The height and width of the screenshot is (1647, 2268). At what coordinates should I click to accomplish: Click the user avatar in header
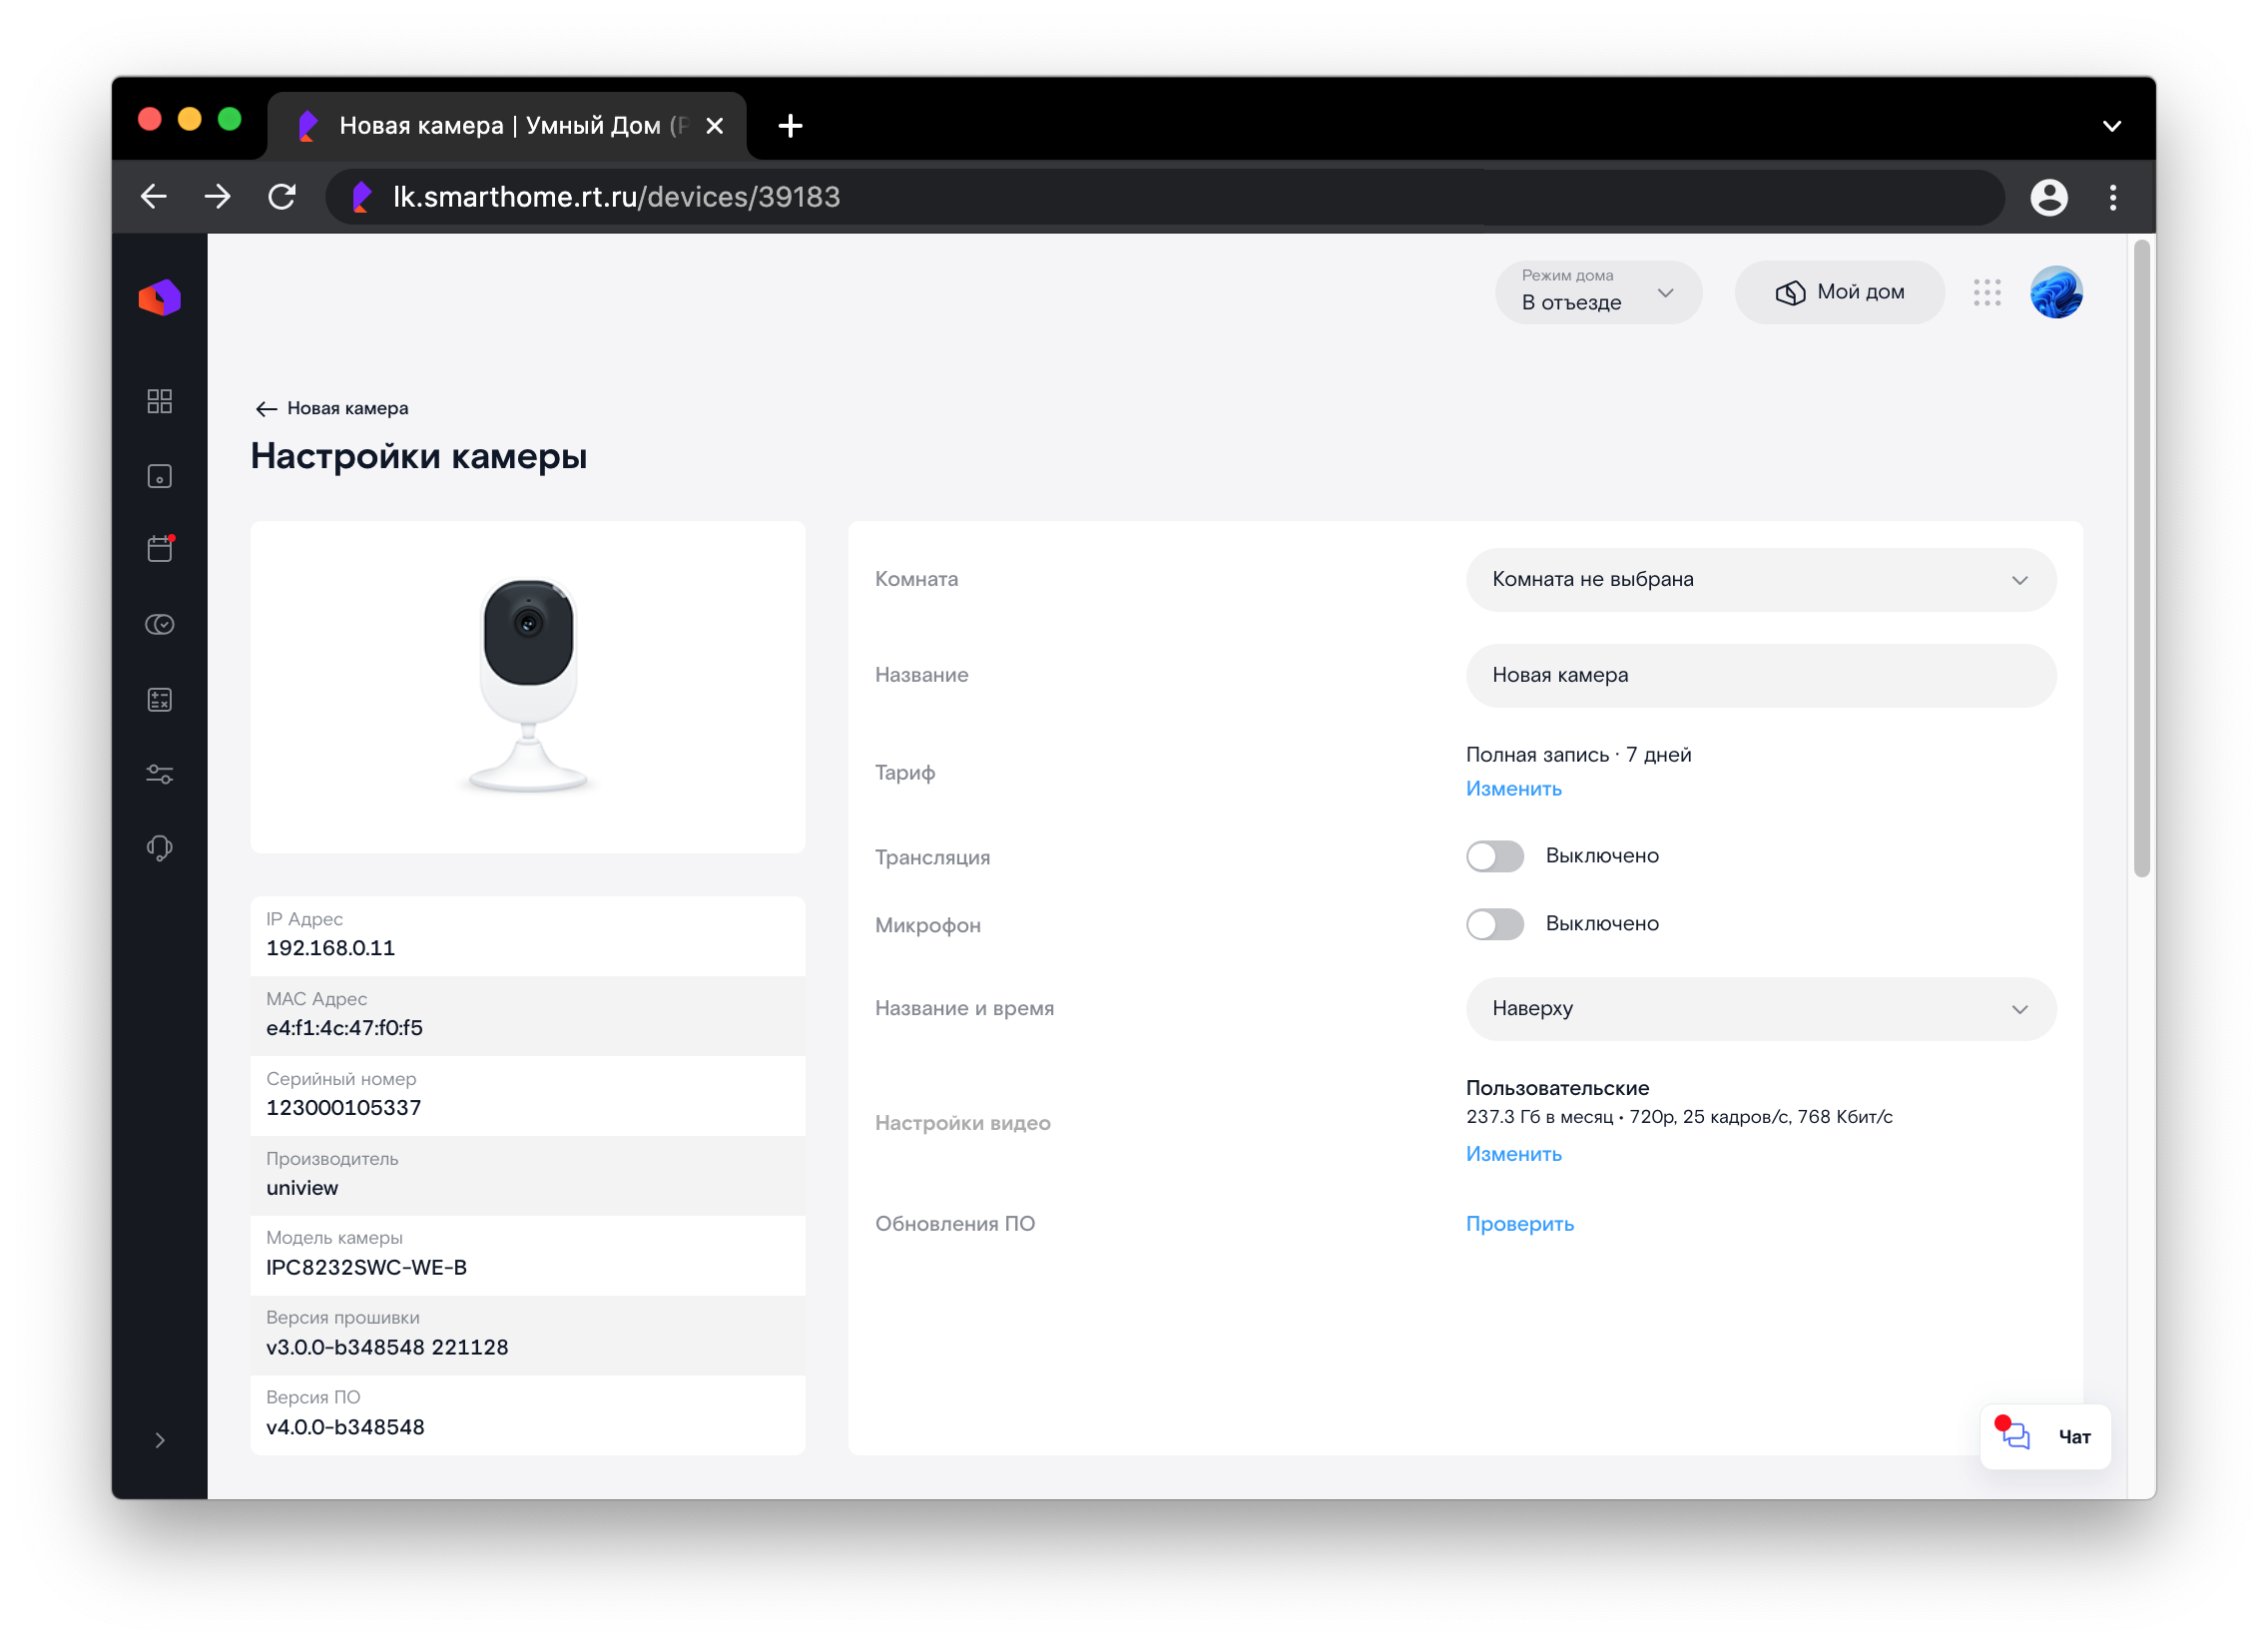(x=2055, y=292)
